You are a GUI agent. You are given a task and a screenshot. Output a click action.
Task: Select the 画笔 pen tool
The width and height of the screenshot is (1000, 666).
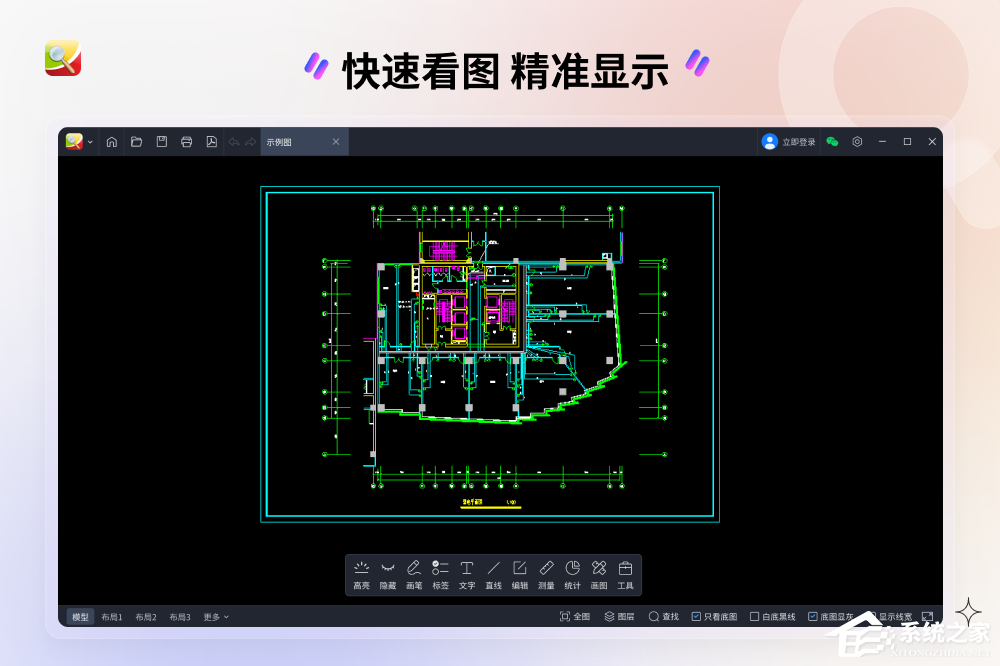(x=415, y=575)
